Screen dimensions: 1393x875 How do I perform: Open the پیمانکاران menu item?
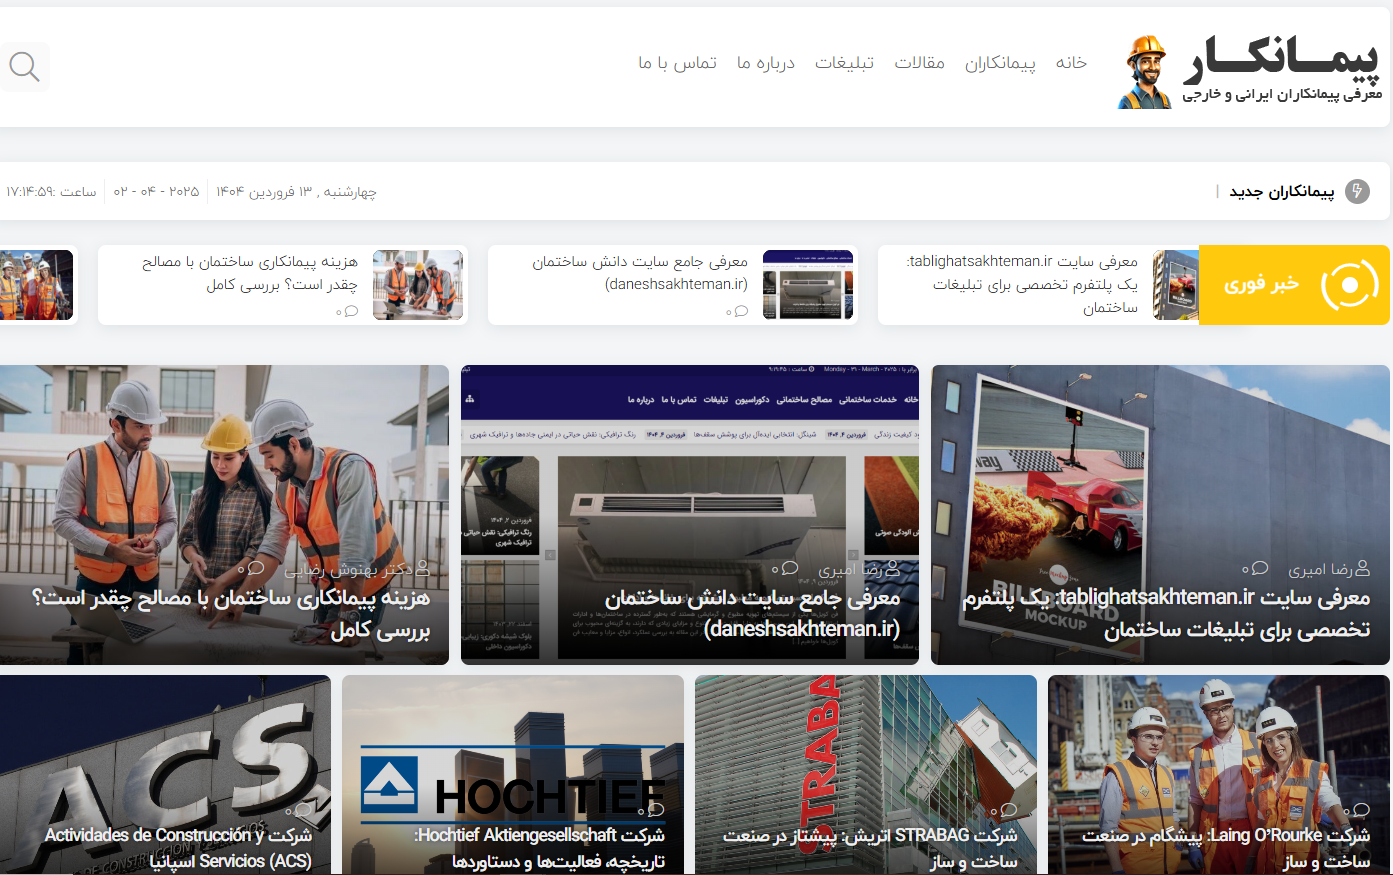(x=1000, y=63)
